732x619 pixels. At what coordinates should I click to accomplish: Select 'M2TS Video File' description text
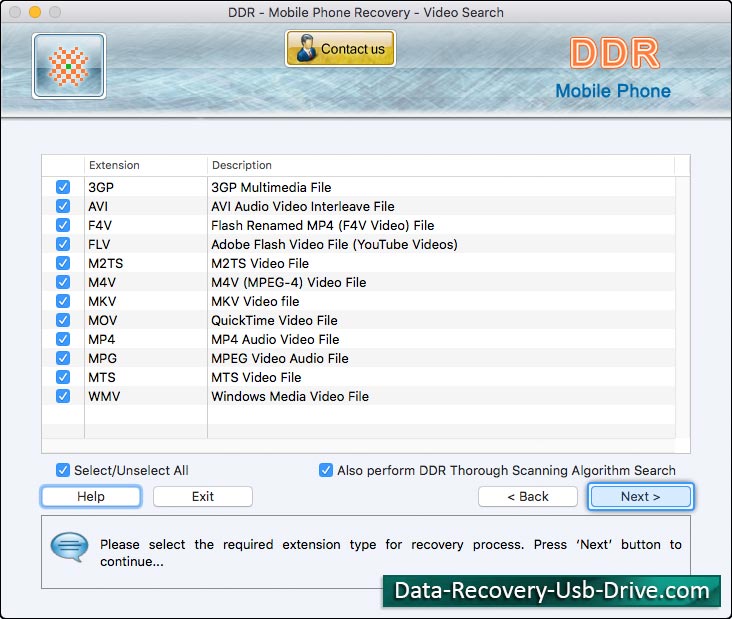tap(260, 263)
